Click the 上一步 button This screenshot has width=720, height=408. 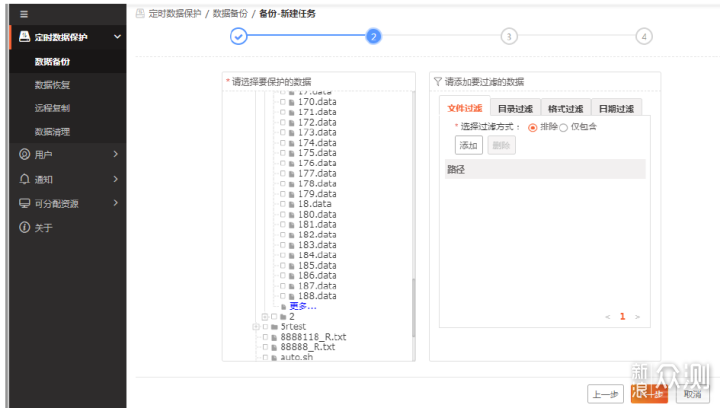(605, 394)
